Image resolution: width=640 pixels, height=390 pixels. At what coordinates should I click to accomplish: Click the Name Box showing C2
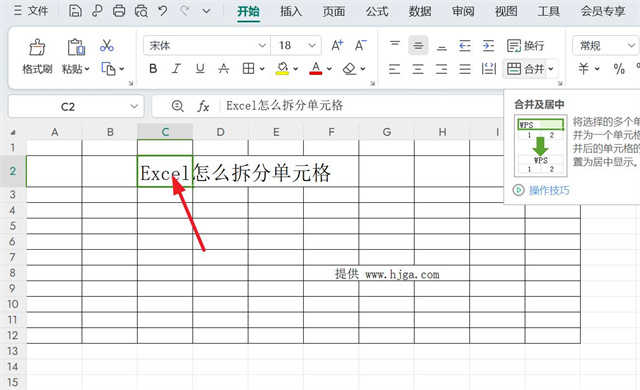coord(76,107)
